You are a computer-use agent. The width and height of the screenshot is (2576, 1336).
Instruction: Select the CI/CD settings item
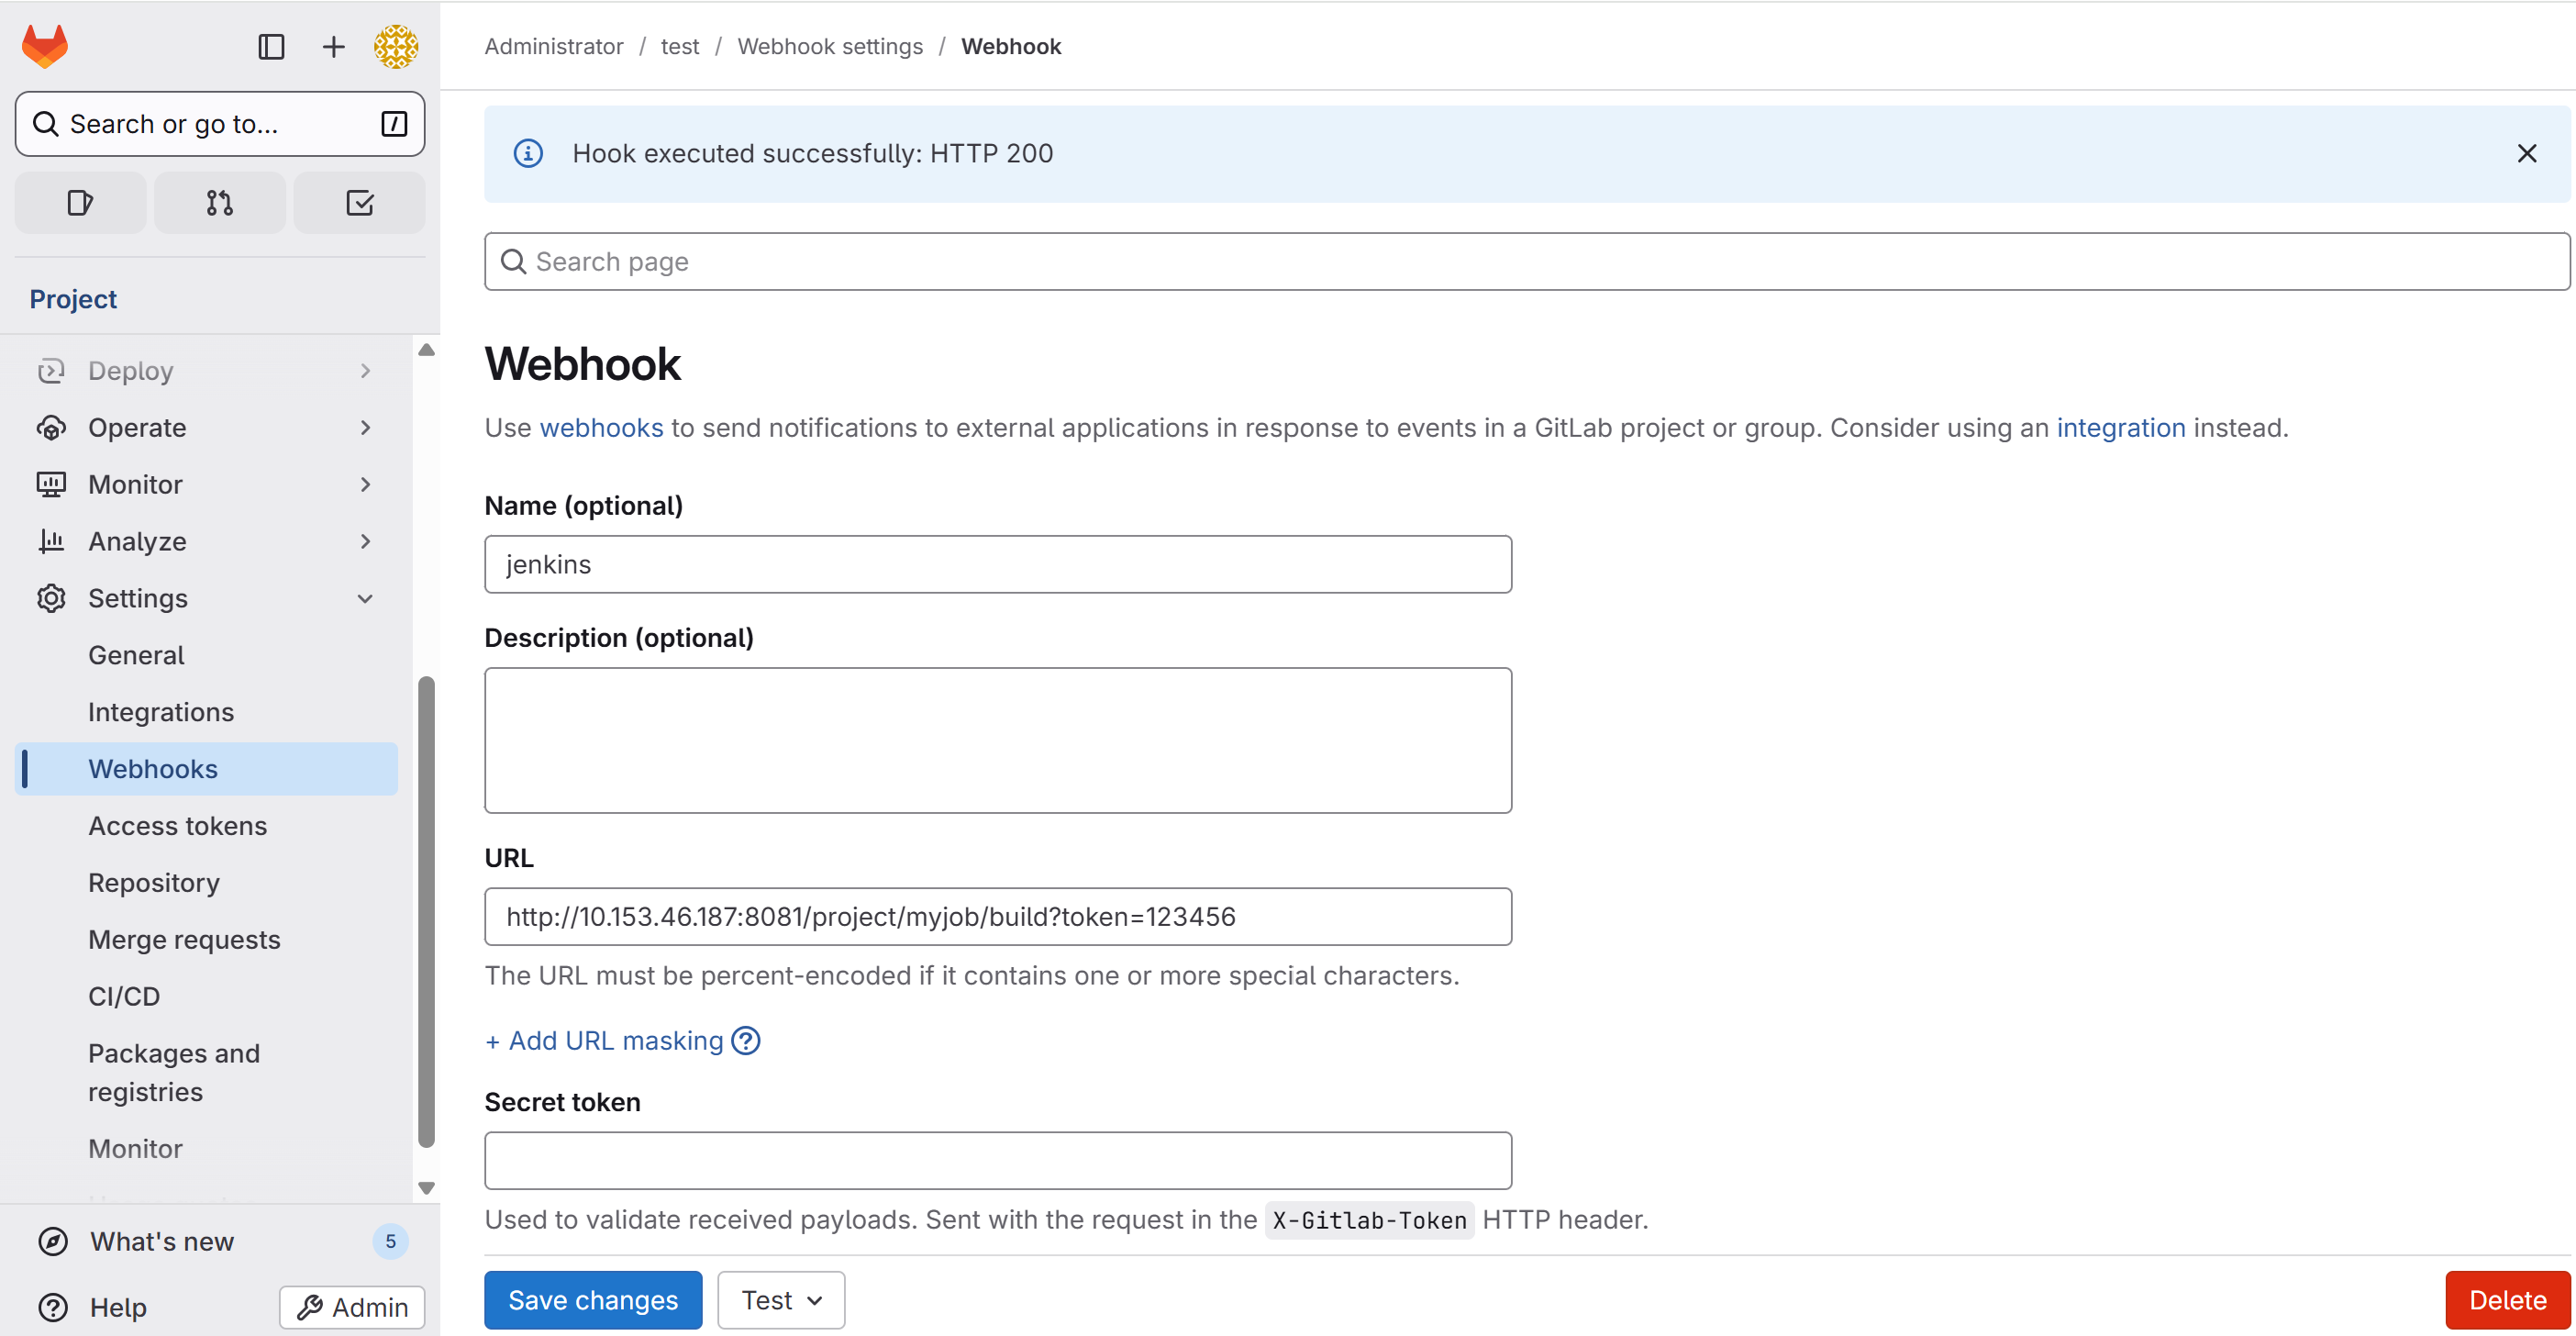124,996
